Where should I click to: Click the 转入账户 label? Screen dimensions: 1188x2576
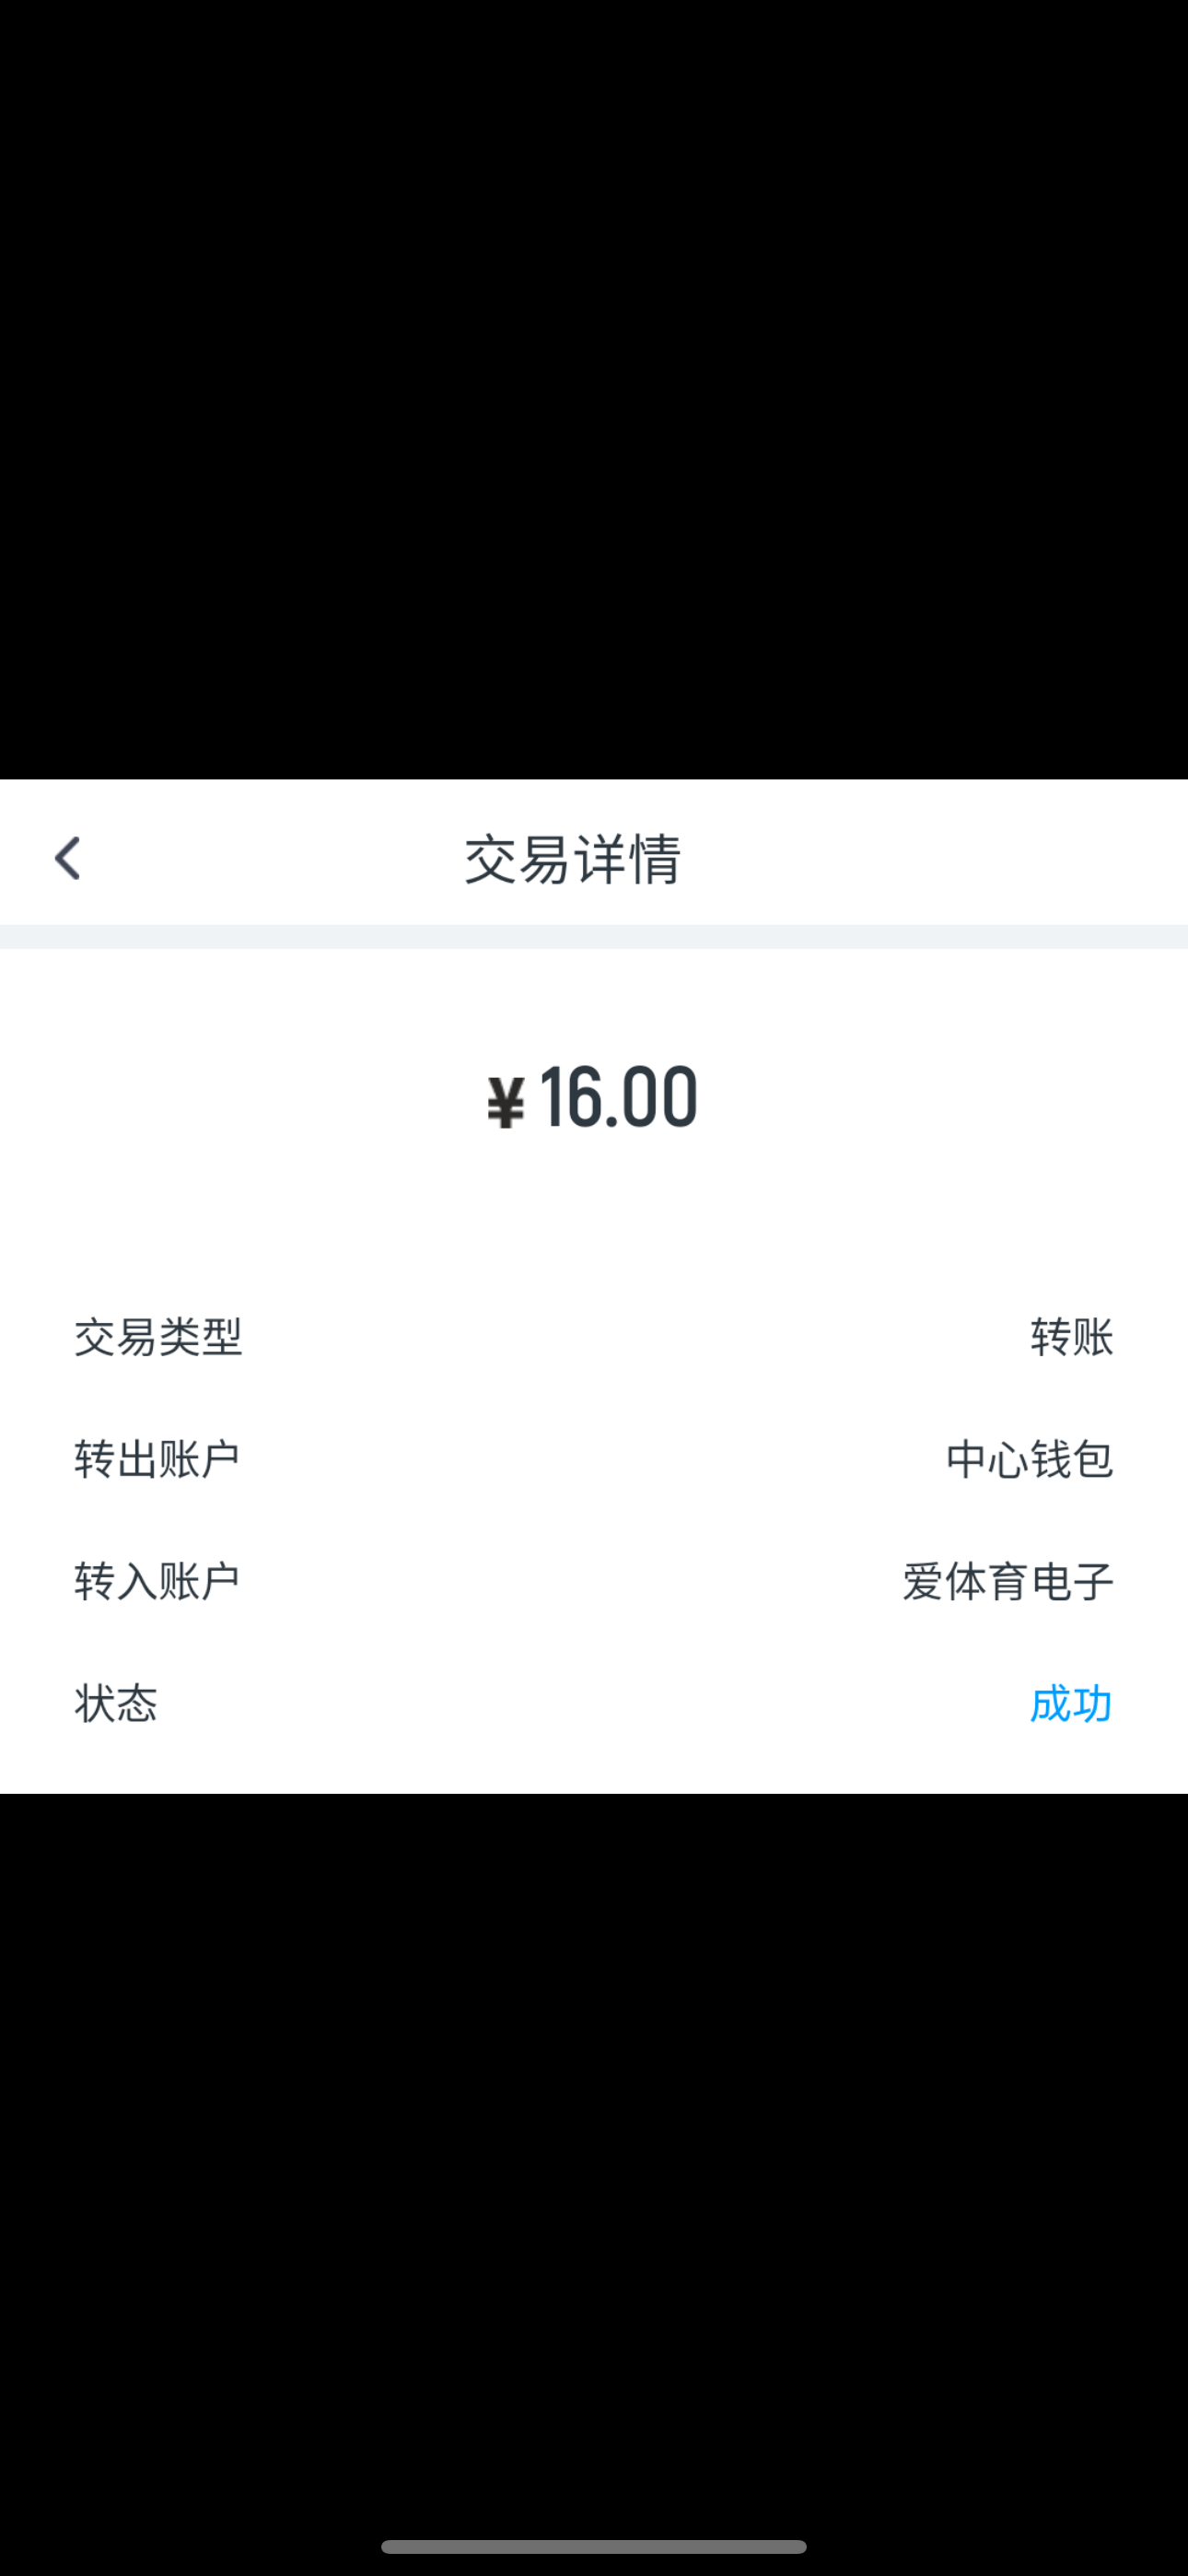pyautogui.click(x=157, y=1581)
